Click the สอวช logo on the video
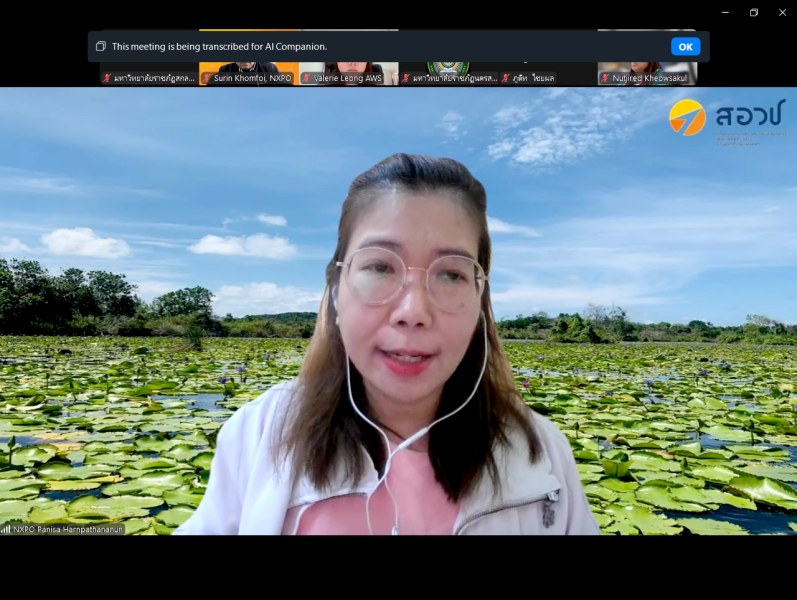 point(727,120)
